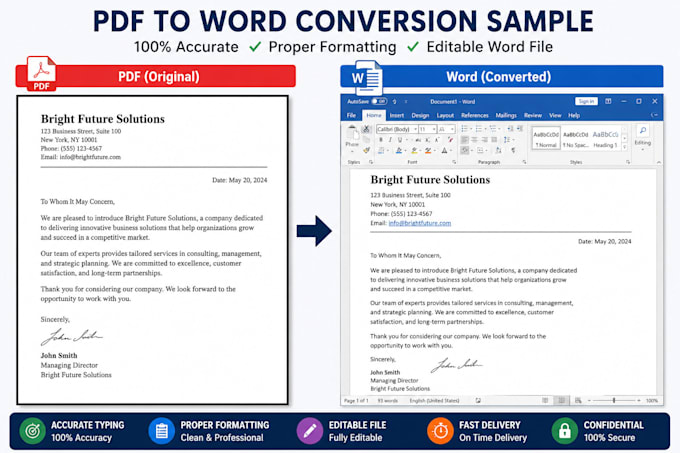Open the info@brightfuture.com link in Word

(x=420, y=223)
